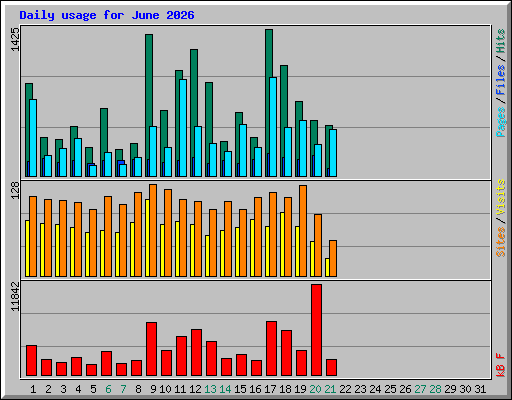Click the red KB bar for day 9
Viewport: 512px width, 400px height.
coord(151,349)
